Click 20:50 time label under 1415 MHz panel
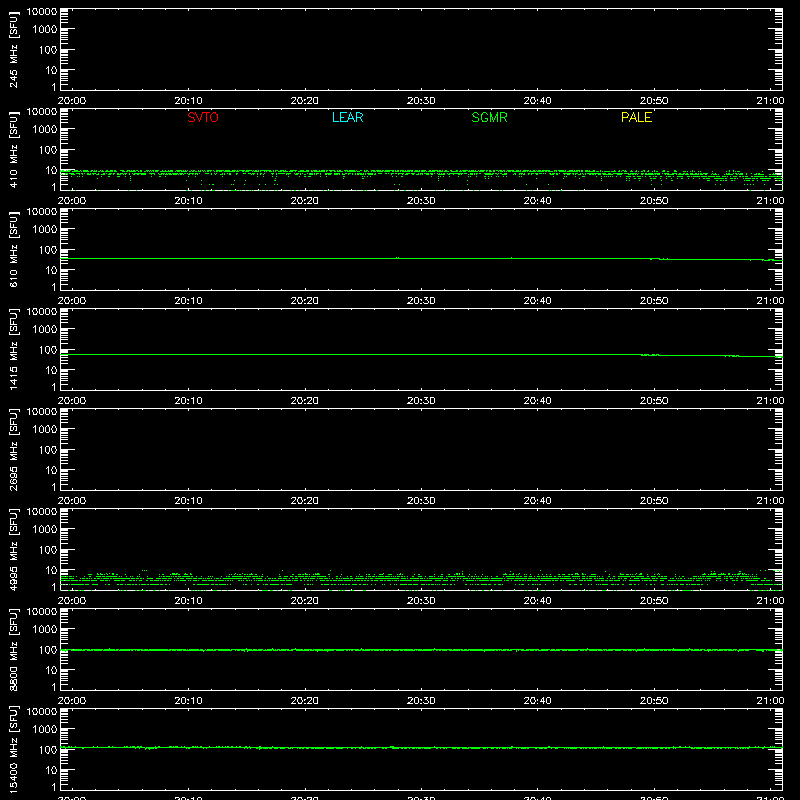Screen dimensions: 800x800 (654, 401)
